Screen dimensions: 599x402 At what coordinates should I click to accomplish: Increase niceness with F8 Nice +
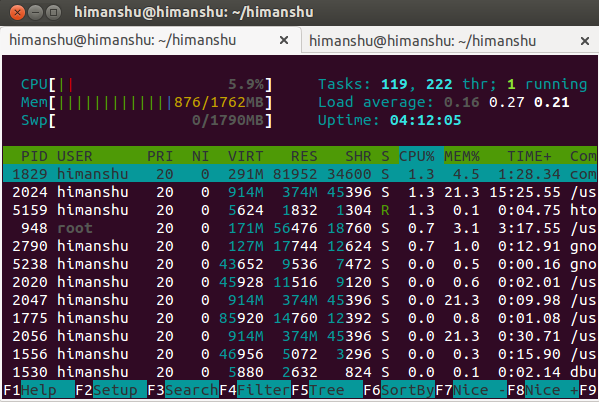tap(543, 390)
